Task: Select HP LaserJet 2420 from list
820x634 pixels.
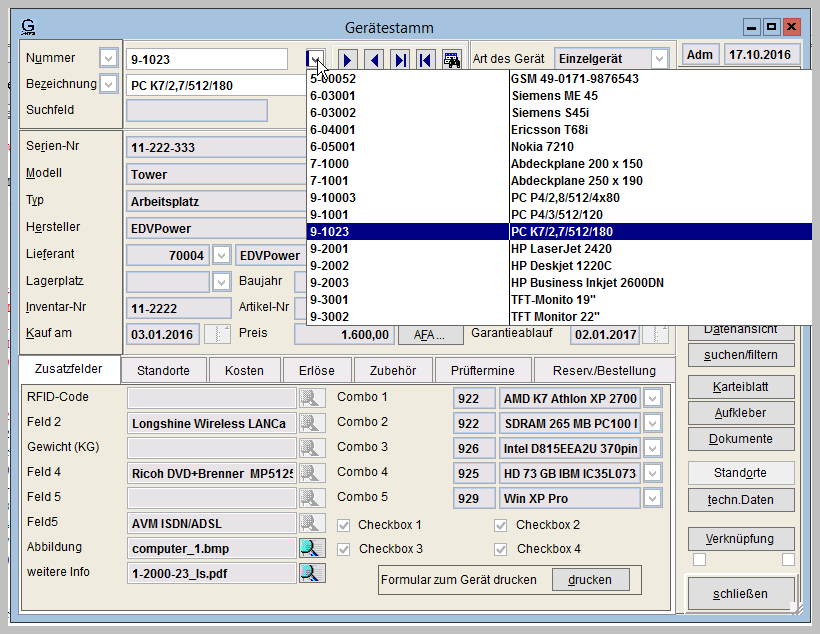Action: [x=561, y=248]
